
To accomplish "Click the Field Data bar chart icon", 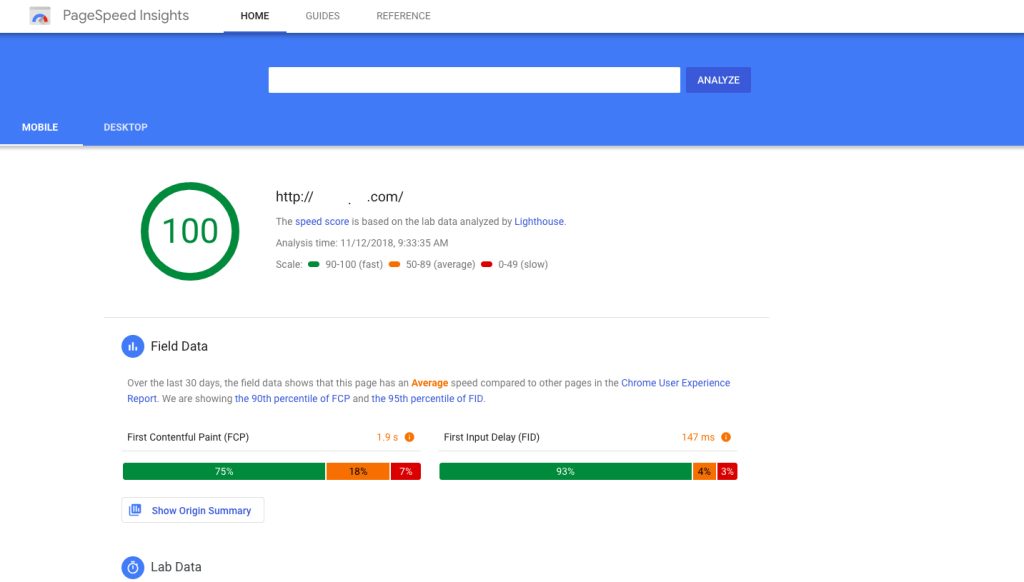I will coord(133,346).
